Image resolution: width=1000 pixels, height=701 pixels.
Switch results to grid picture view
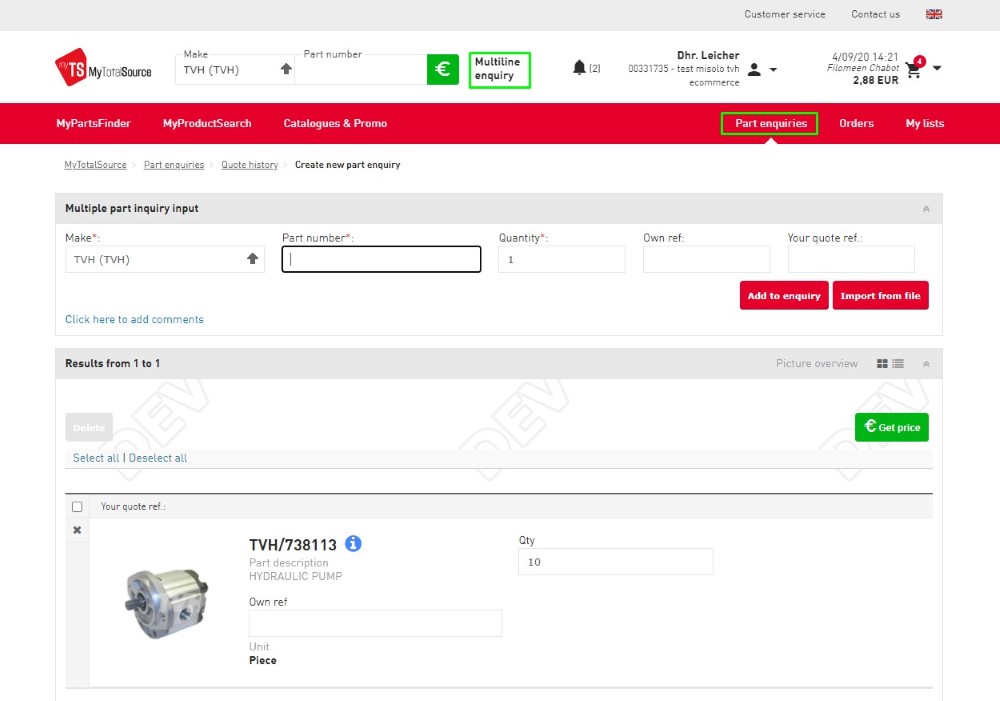[x=882, y=364]
